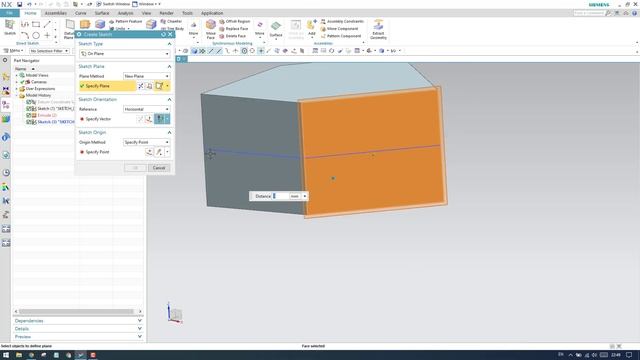Click the Specify Vector row
640x360 pixels.
[108, 119]
